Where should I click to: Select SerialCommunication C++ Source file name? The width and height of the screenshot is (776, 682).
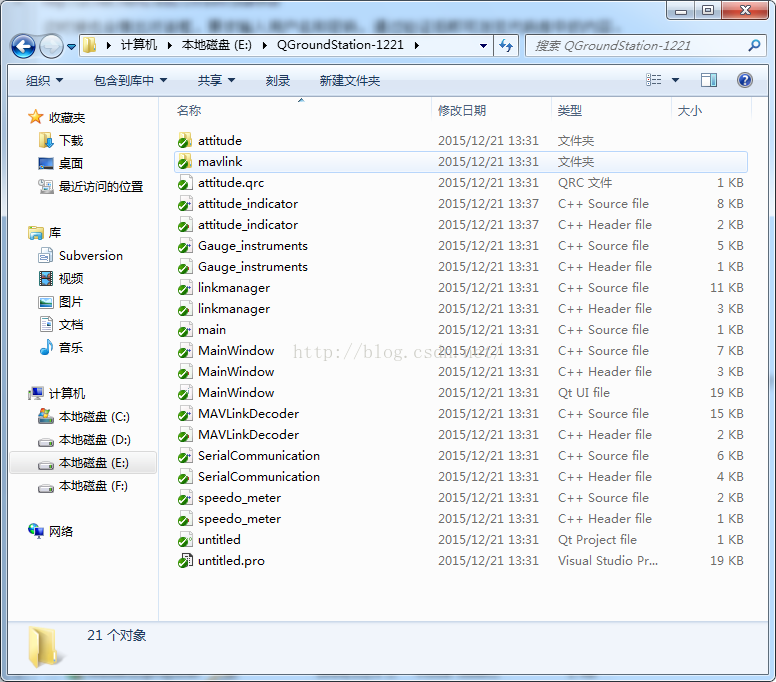tap(259, 455)
